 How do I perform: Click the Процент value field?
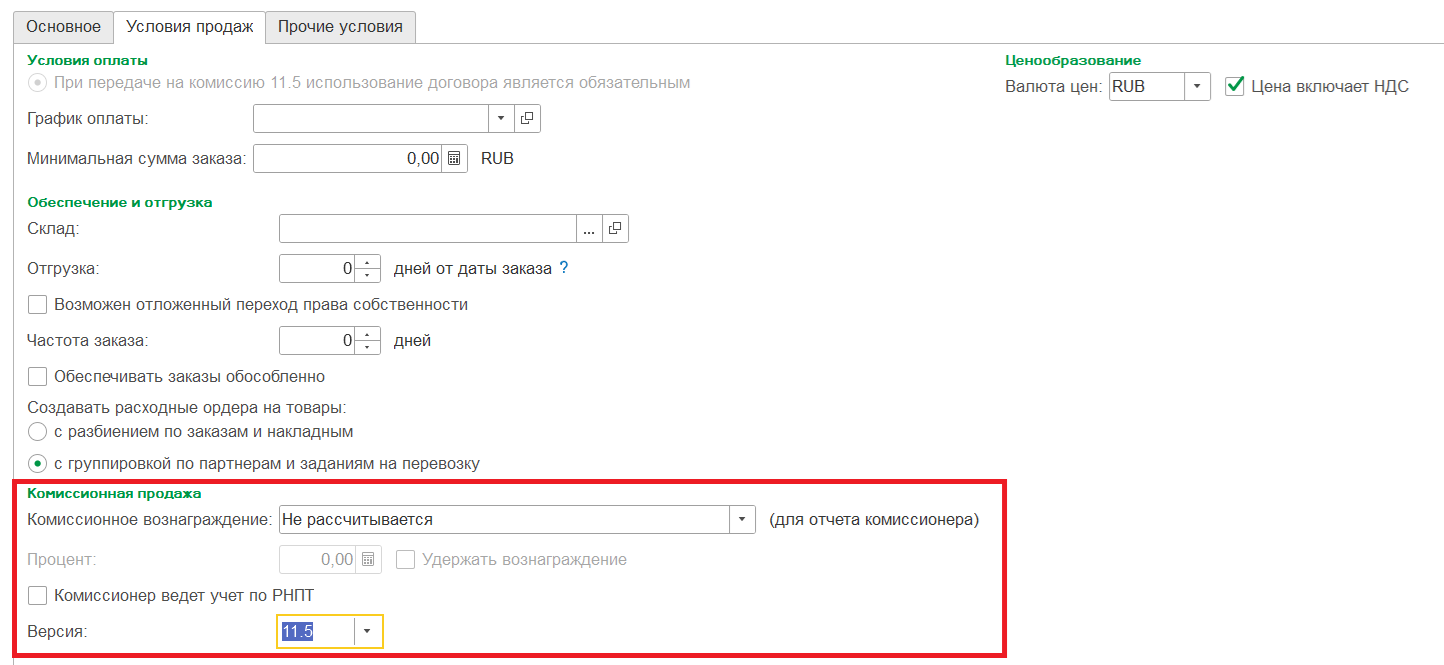(318, 559)
